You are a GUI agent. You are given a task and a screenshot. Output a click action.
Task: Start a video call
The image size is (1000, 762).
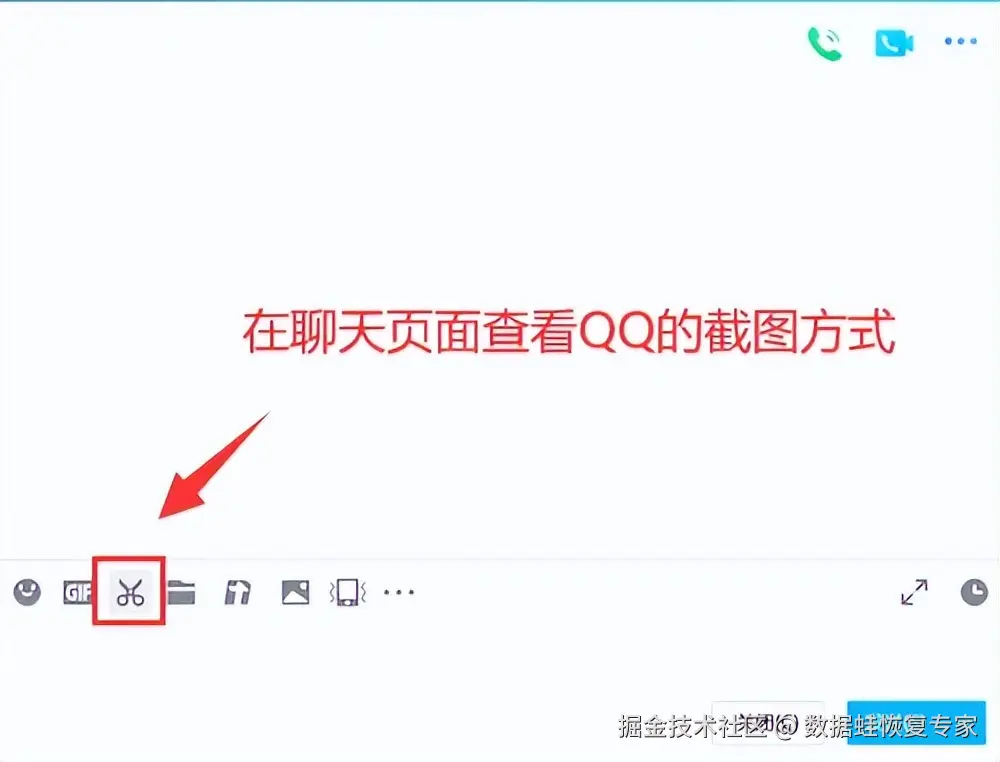894,43
